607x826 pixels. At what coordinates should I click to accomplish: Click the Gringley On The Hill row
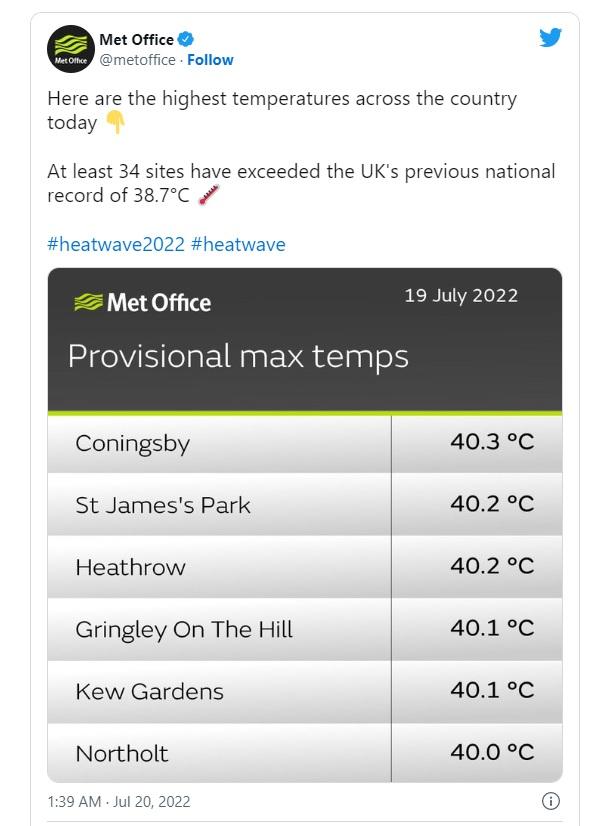click(x=304, y=629)
